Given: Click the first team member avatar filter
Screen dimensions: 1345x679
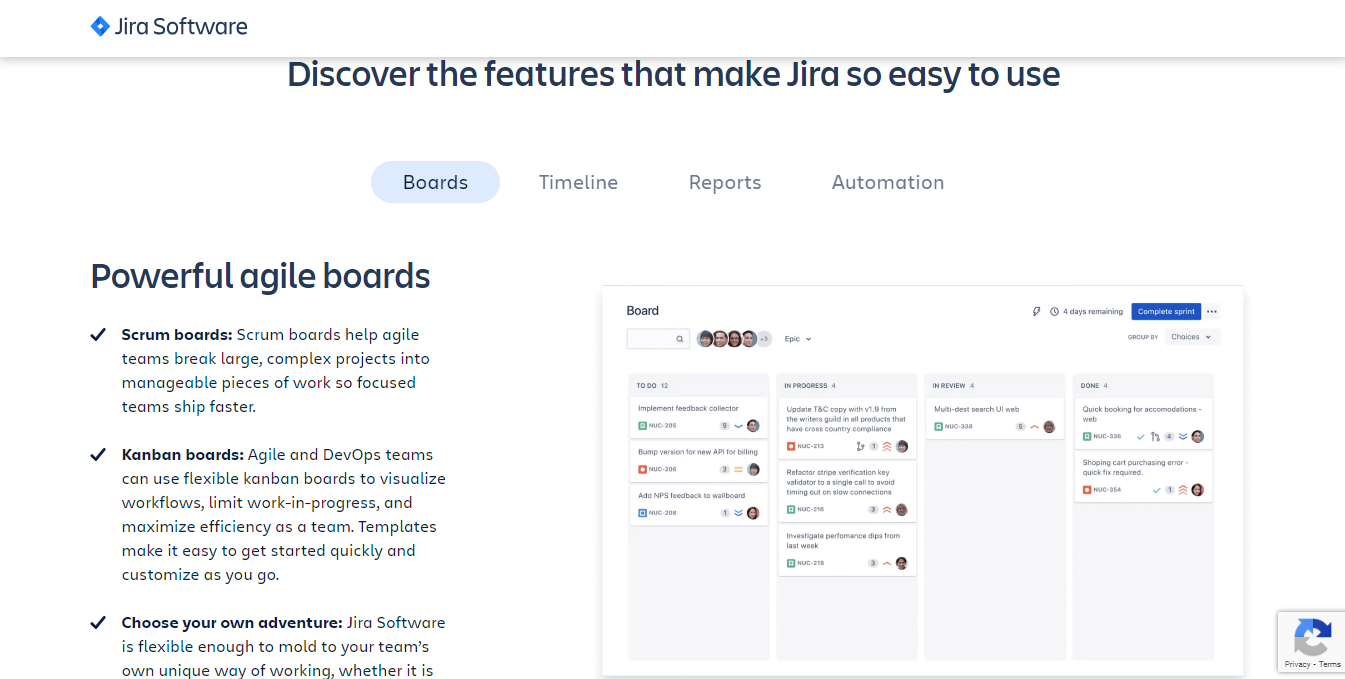Looking at the screenshot, I should point(705,339).
